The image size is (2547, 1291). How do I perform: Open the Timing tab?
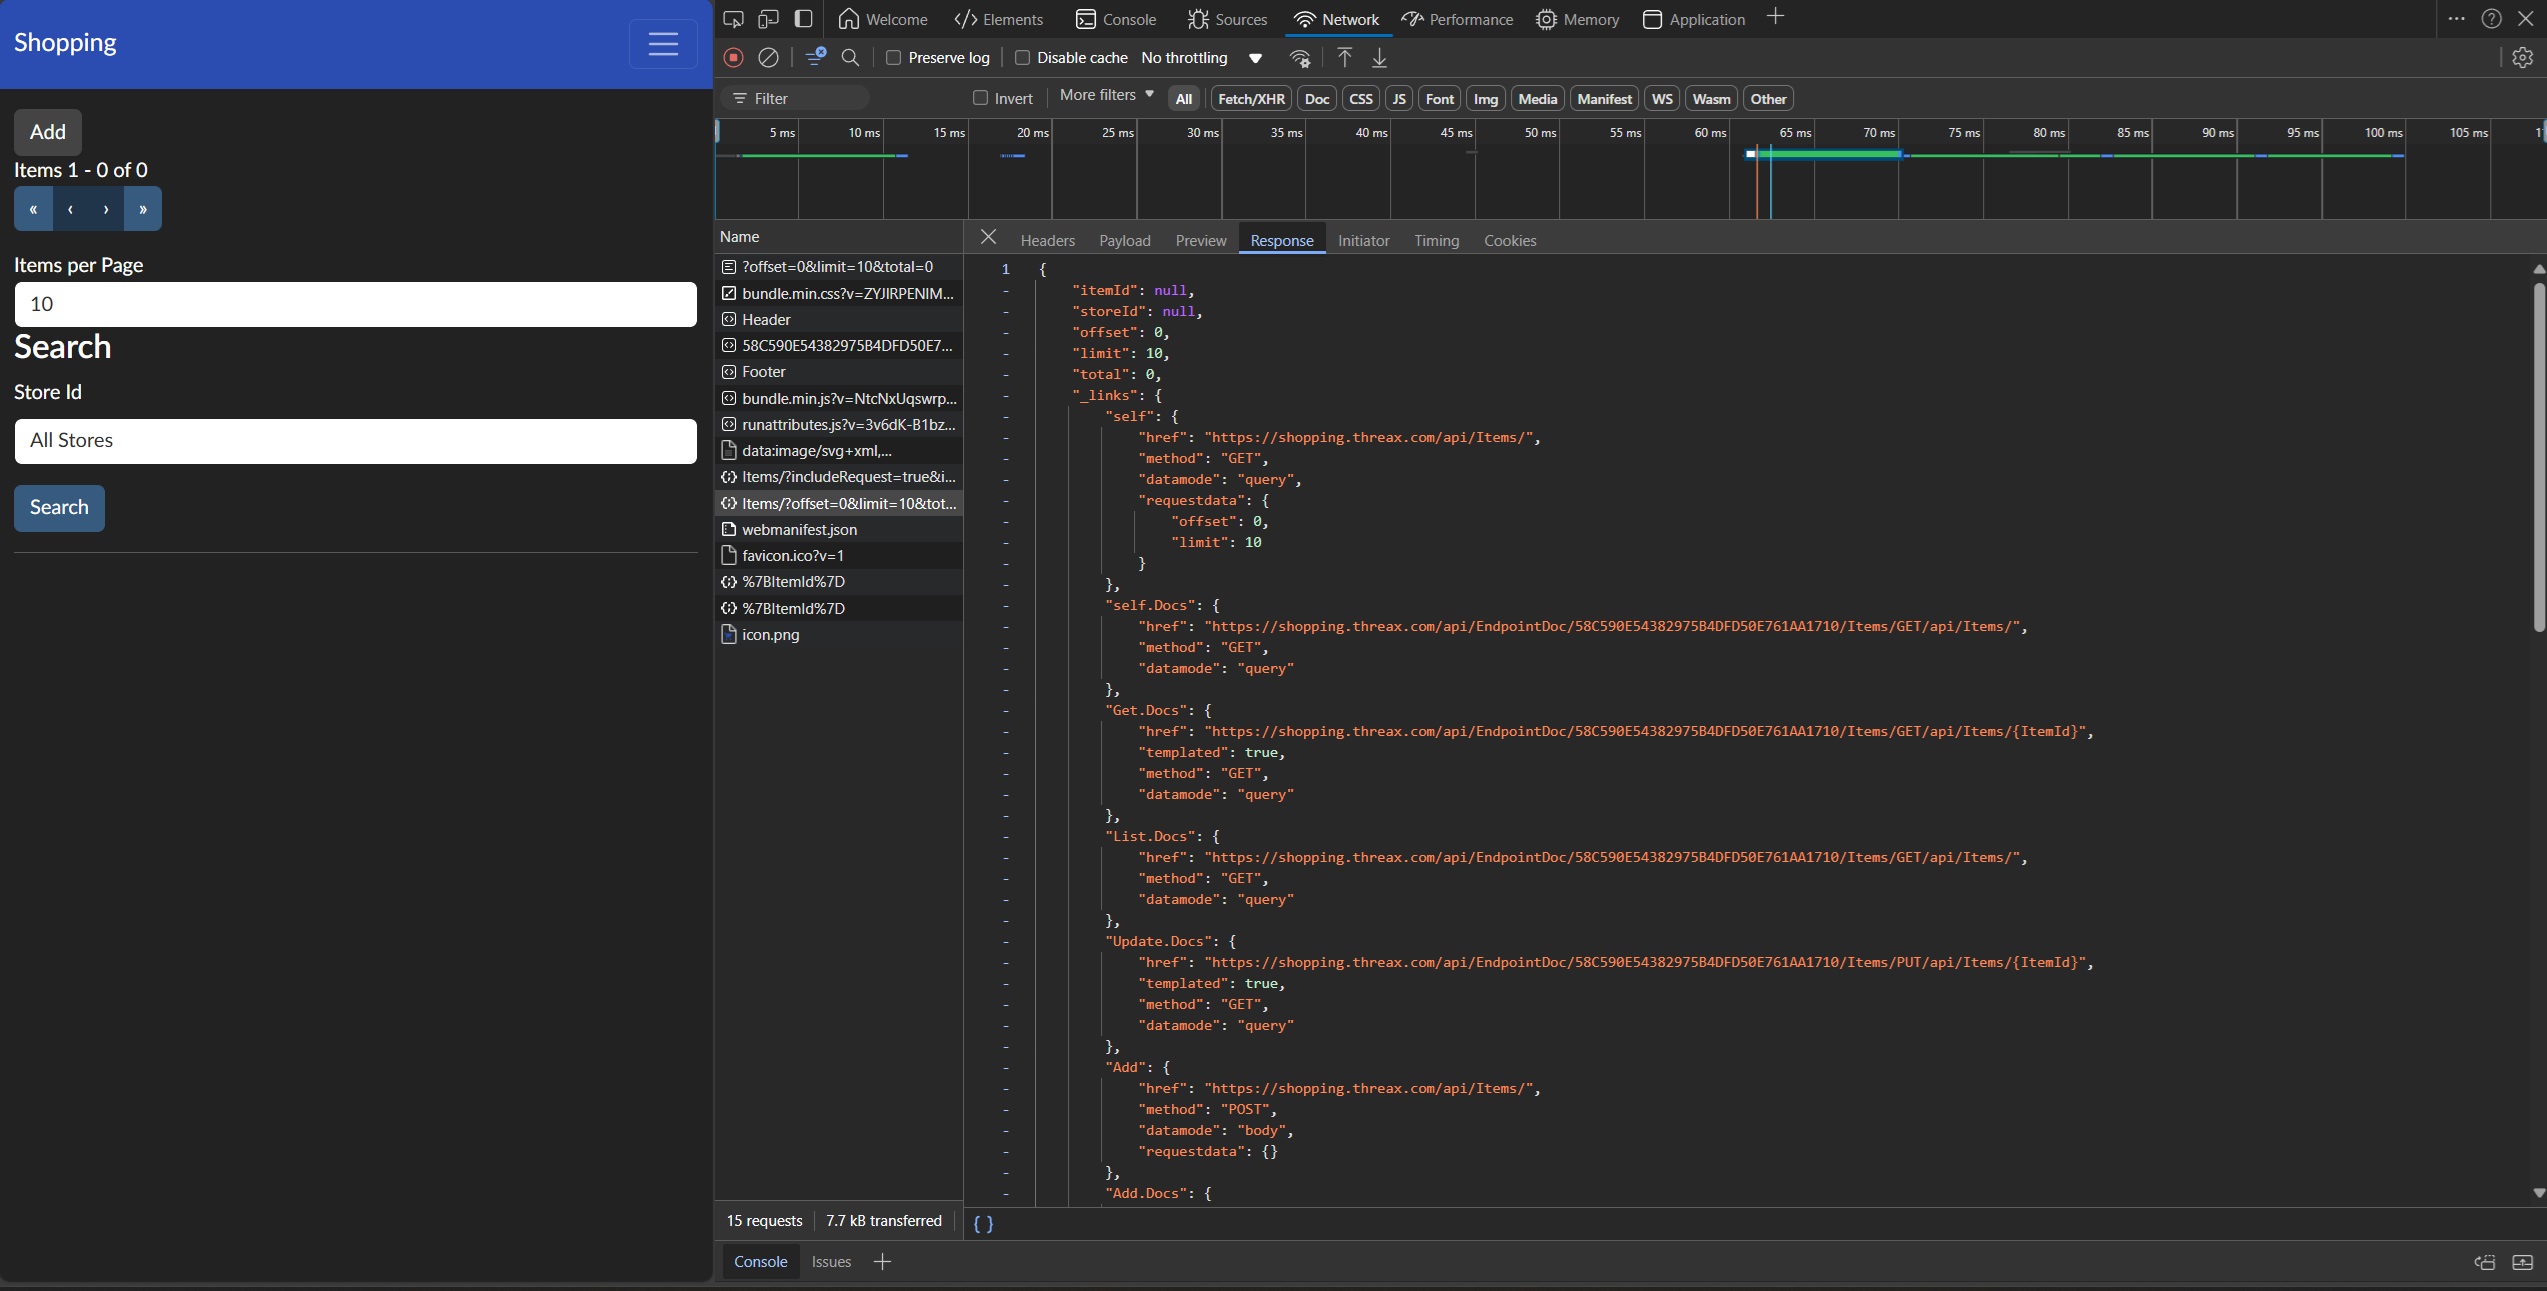coord(1436,241)
